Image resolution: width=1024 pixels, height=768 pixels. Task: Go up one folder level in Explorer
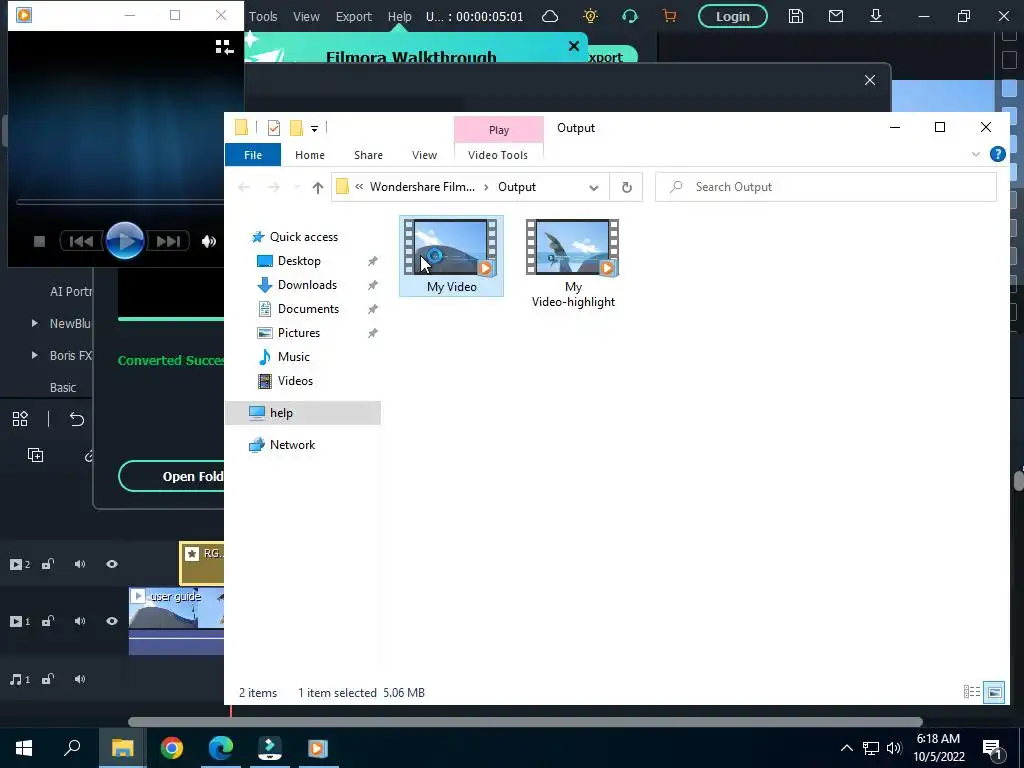(317, 187)
